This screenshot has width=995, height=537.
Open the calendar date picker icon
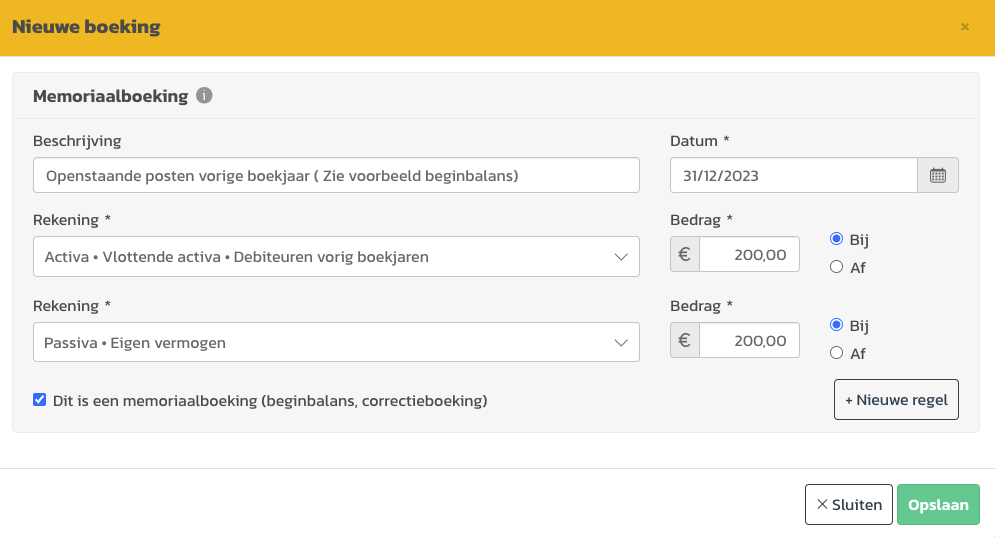point(938,175)
